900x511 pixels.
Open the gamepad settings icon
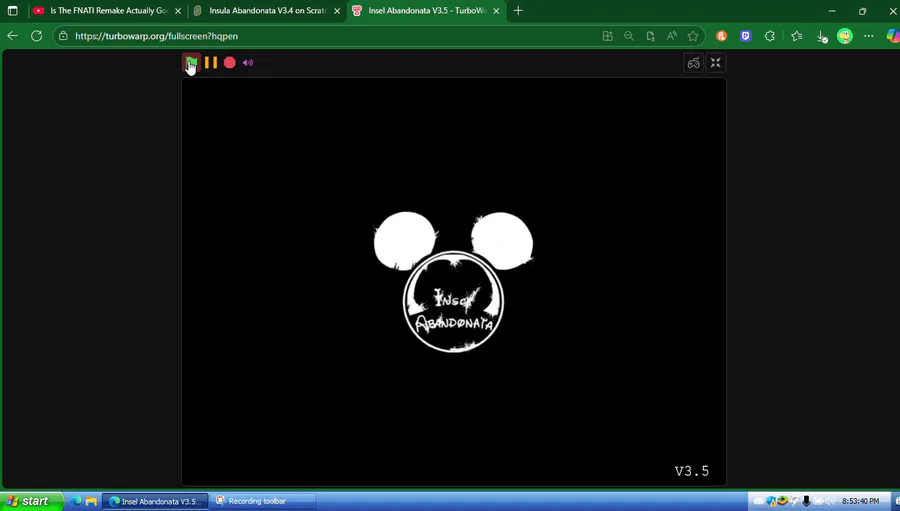(693, 63)
